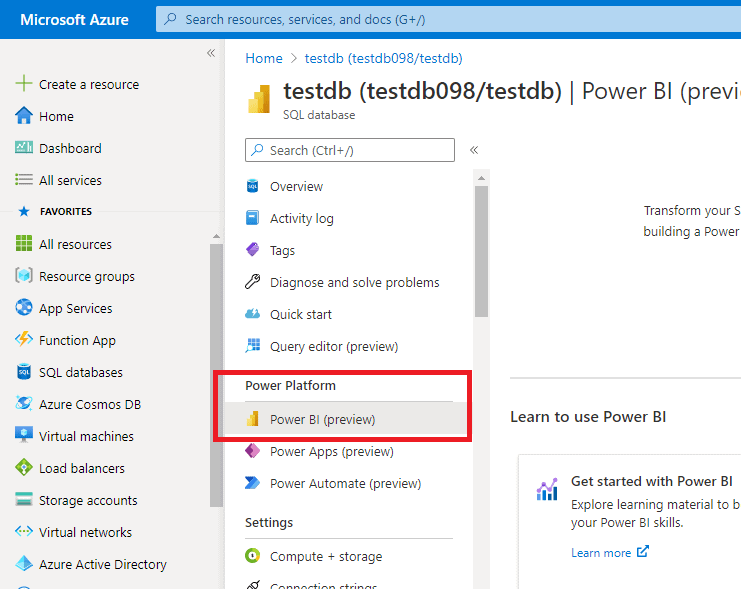741x589 pixels.
Task: Open the Resource groups cube icon
Action: click(x=24, y=276)
